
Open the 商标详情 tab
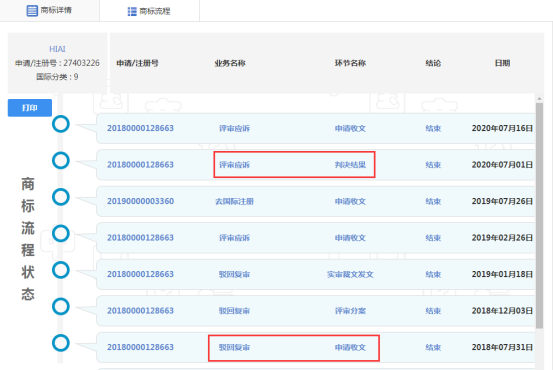pyautogui.click(x=49, y=11)
